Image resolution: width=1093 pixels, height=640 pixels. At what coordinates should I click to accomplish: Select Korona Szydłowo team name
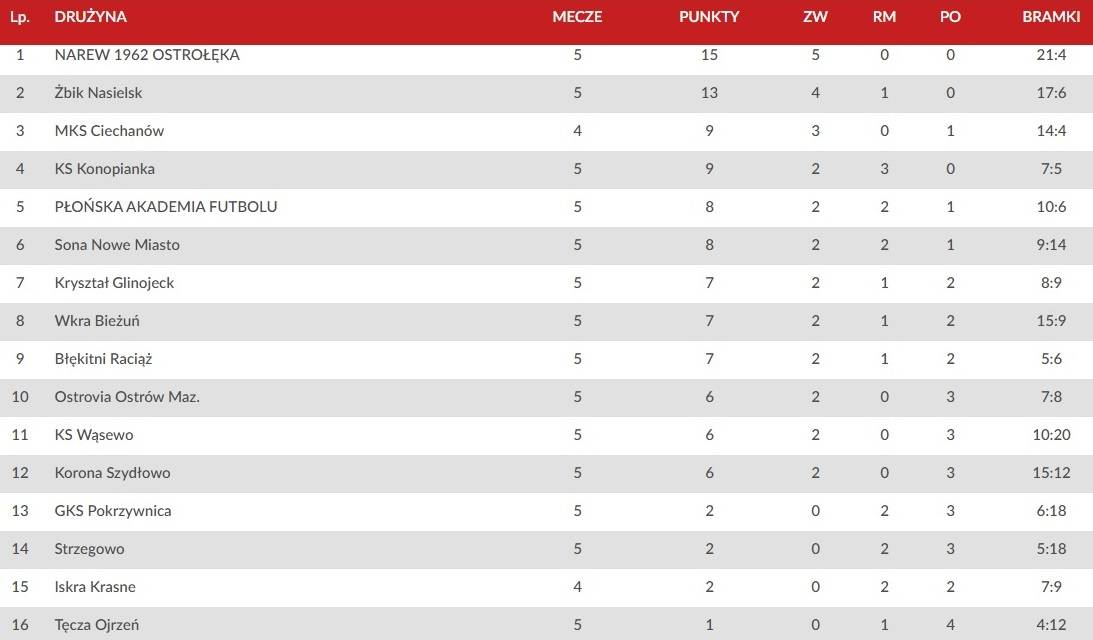click(112, 473)
